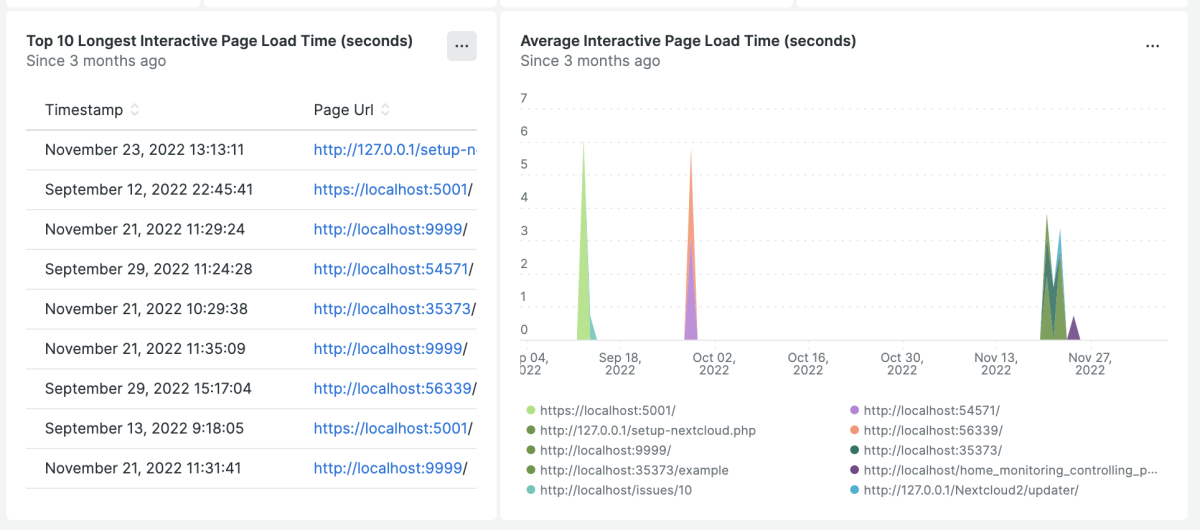Open localhost:54571 link in the table
Screen dimensions: 1200x530
[390, 269]
